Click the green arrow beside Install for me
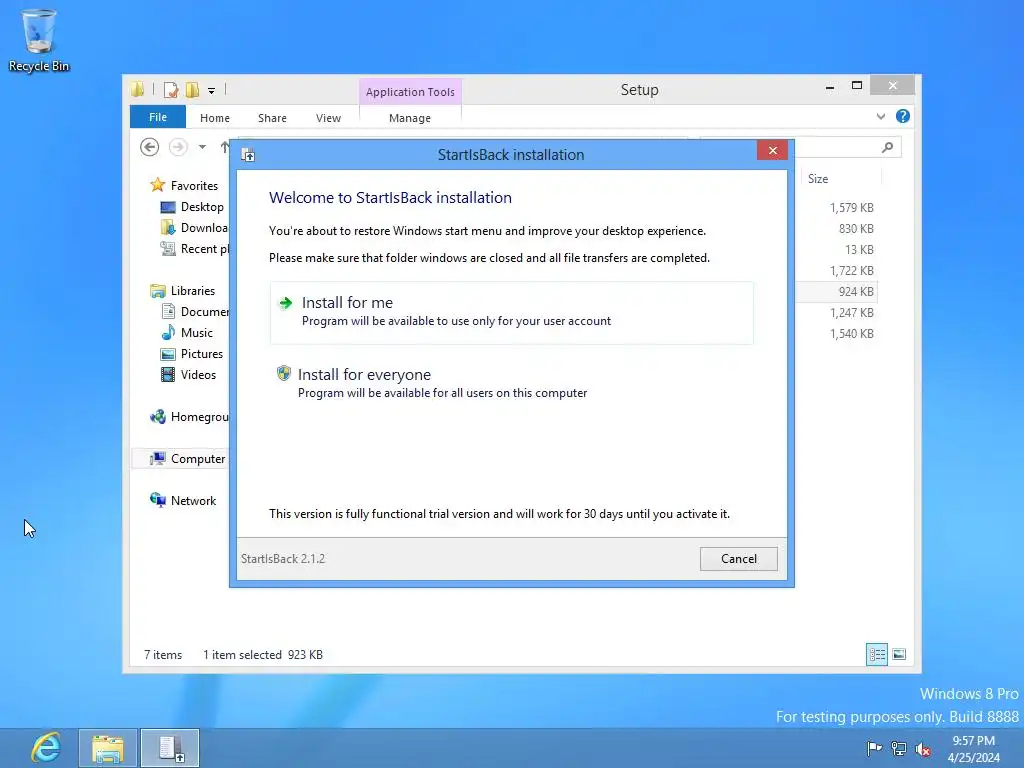Screen dimensions: 1024x768 285,302
